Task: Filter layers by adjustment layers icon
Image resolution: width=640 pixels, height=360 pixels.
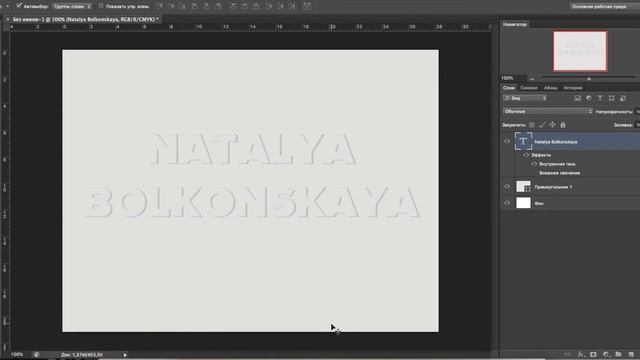Action: [x=589, y=98]
